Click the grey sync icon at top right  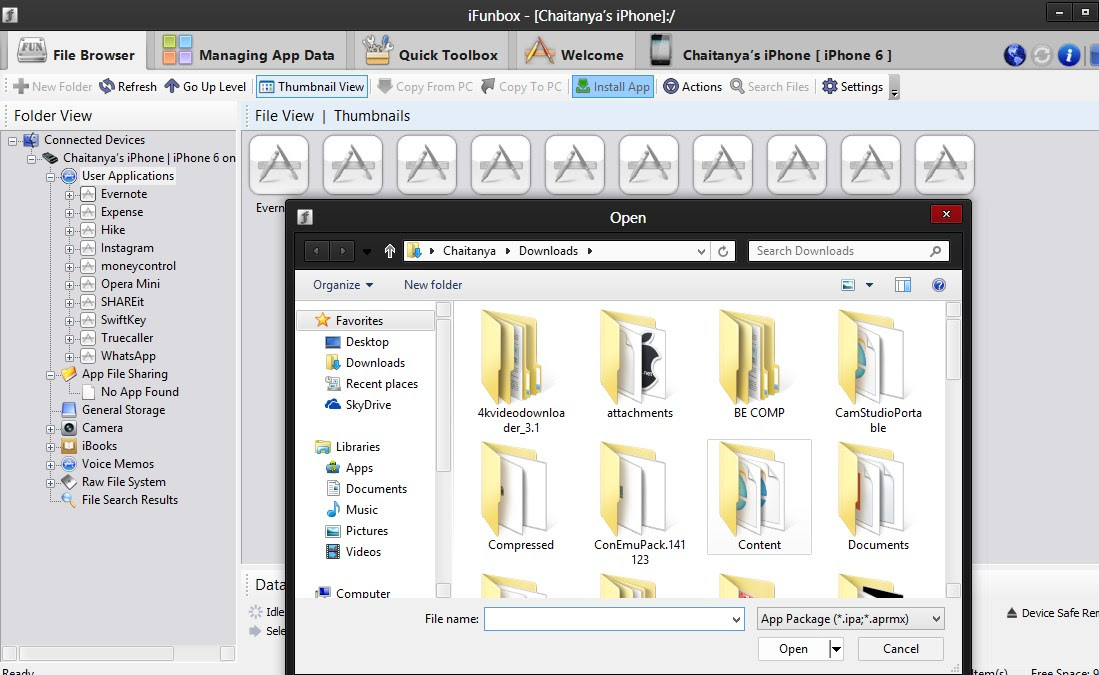tap(1042, 55)
